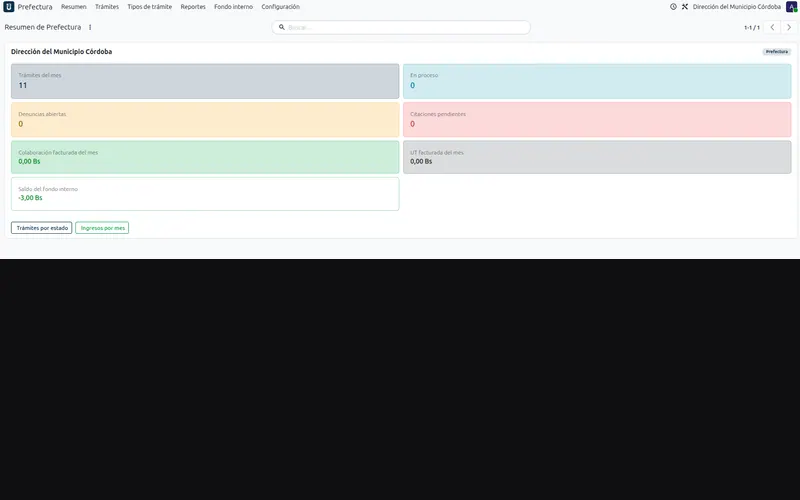Open the actions menu beside Resumen de Prefectura

click(x=90, y=27)
